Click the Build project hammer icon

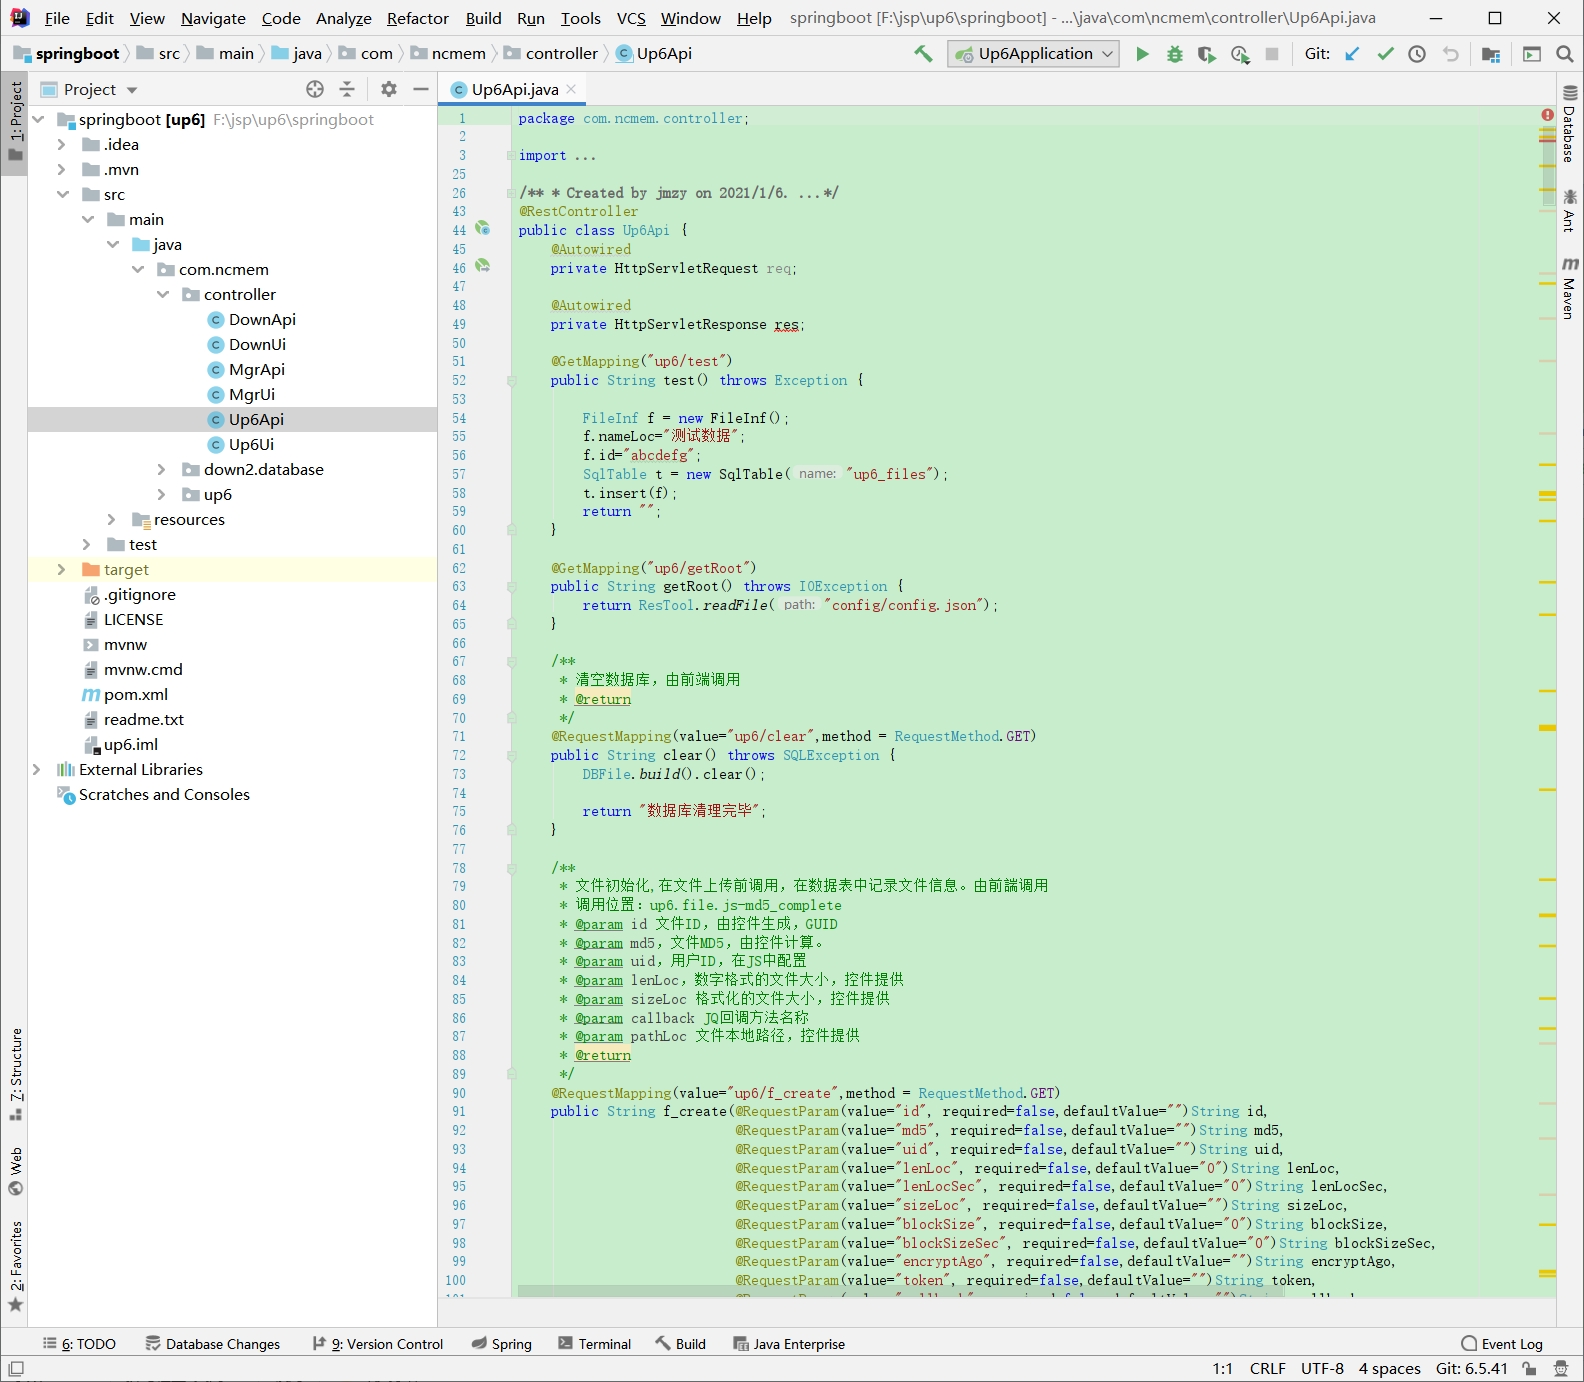pos(923,54)
